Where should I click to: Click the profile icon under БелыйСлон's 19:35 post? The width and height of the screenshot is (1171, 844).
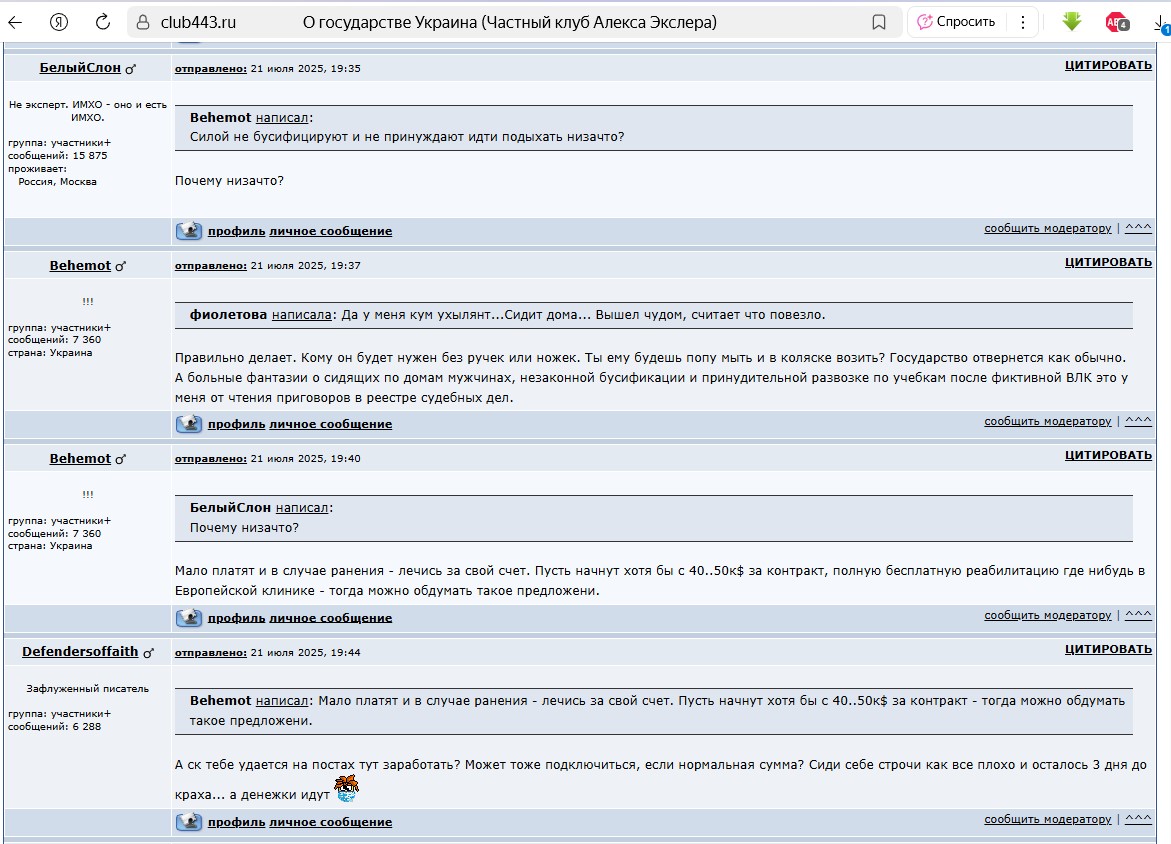[x=189, y=230]
